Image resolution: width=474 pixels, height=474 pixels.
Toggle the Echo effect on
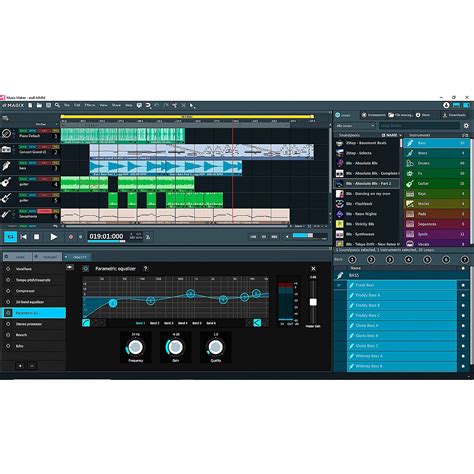tap(8, 346)
